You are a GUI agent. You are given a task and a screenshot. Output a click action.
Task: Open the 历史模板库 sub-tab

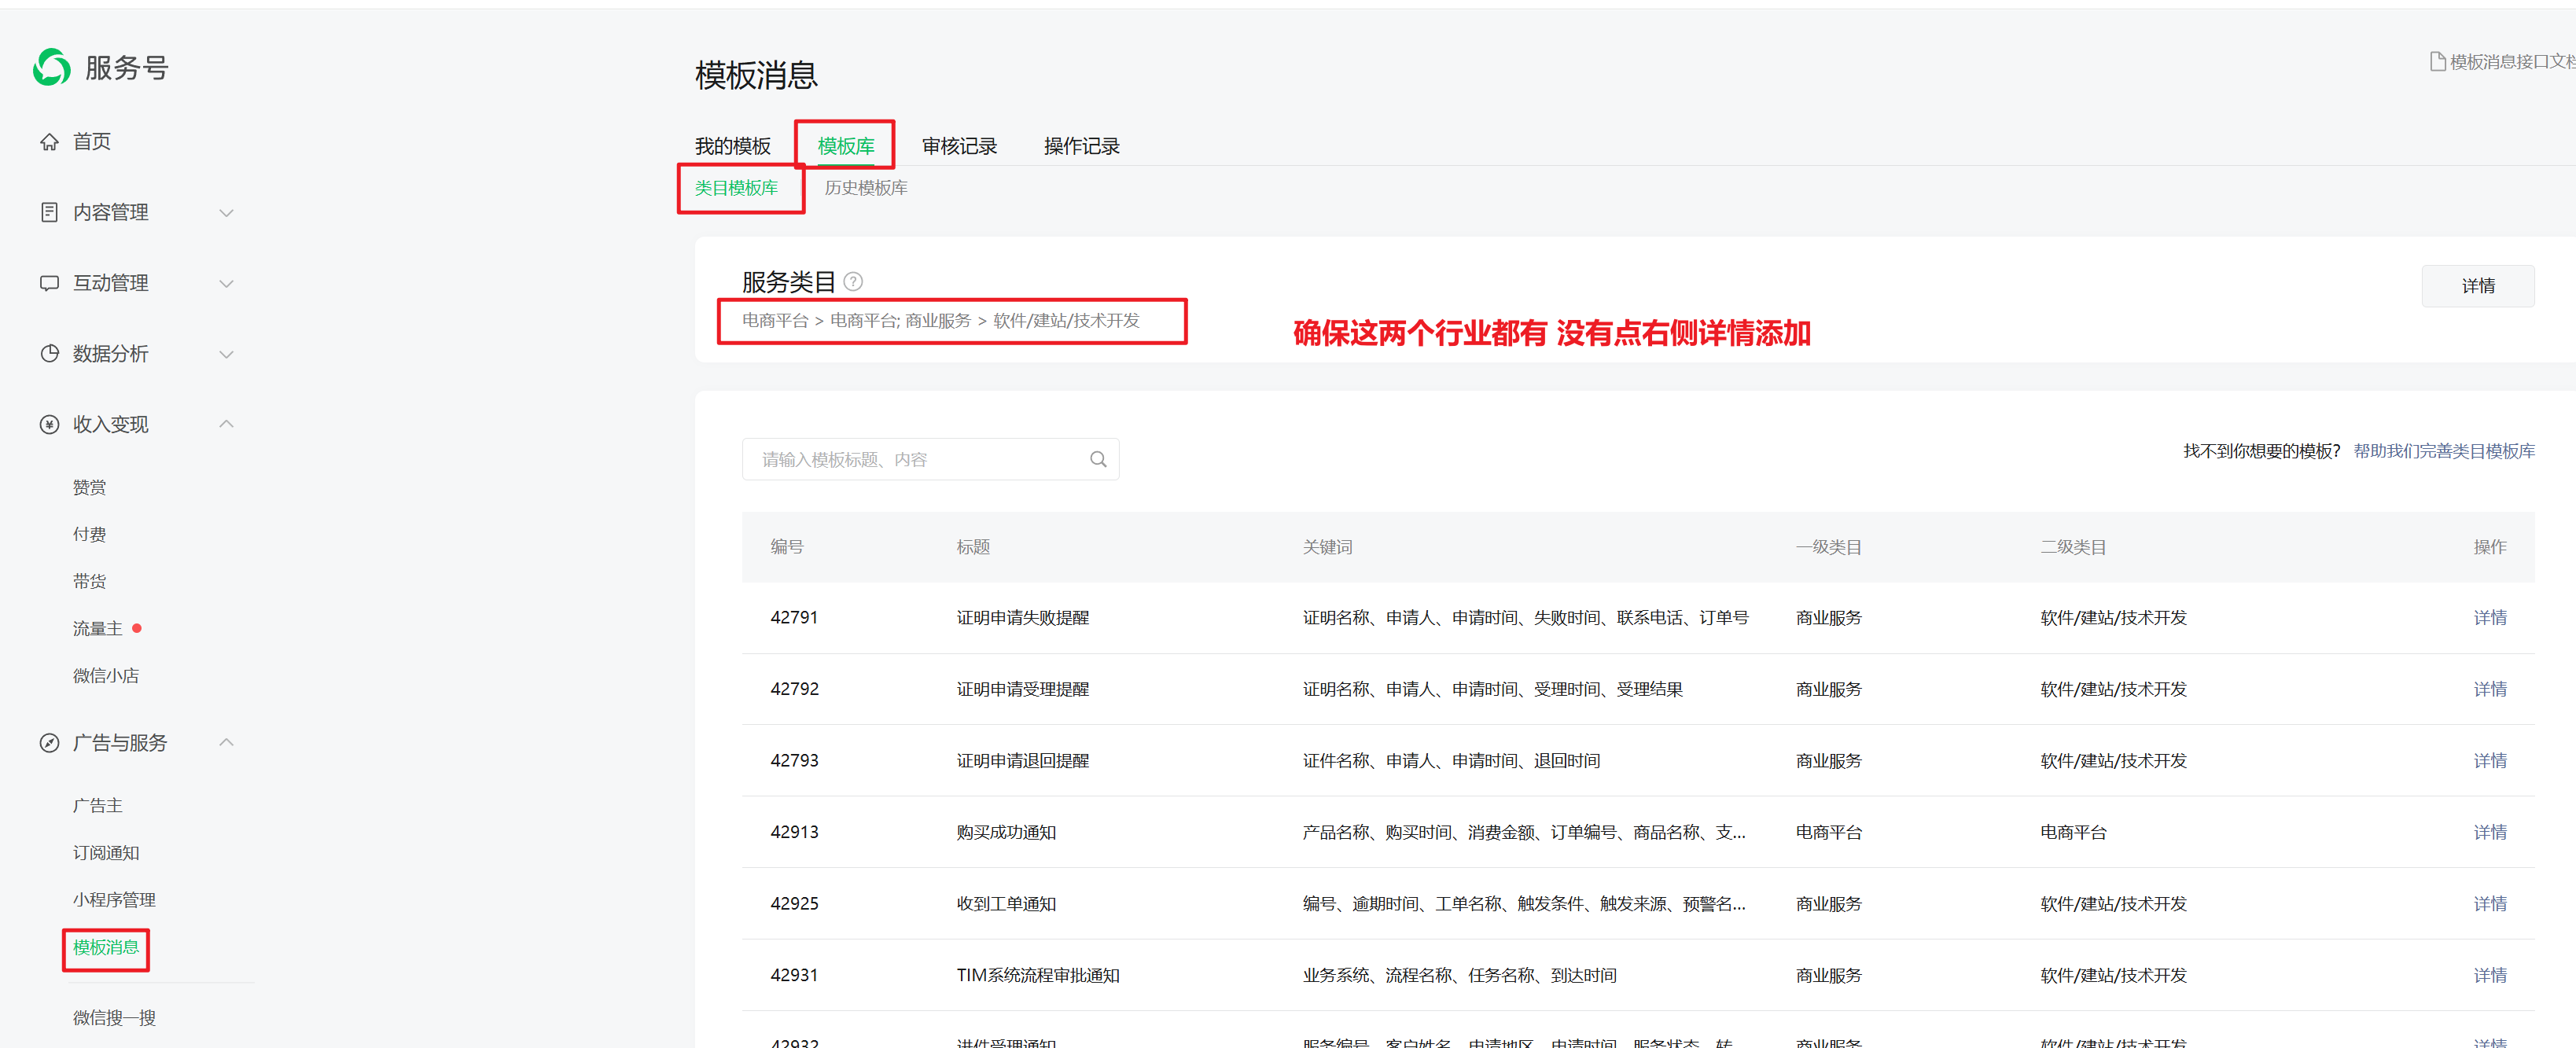pos(865,188)
